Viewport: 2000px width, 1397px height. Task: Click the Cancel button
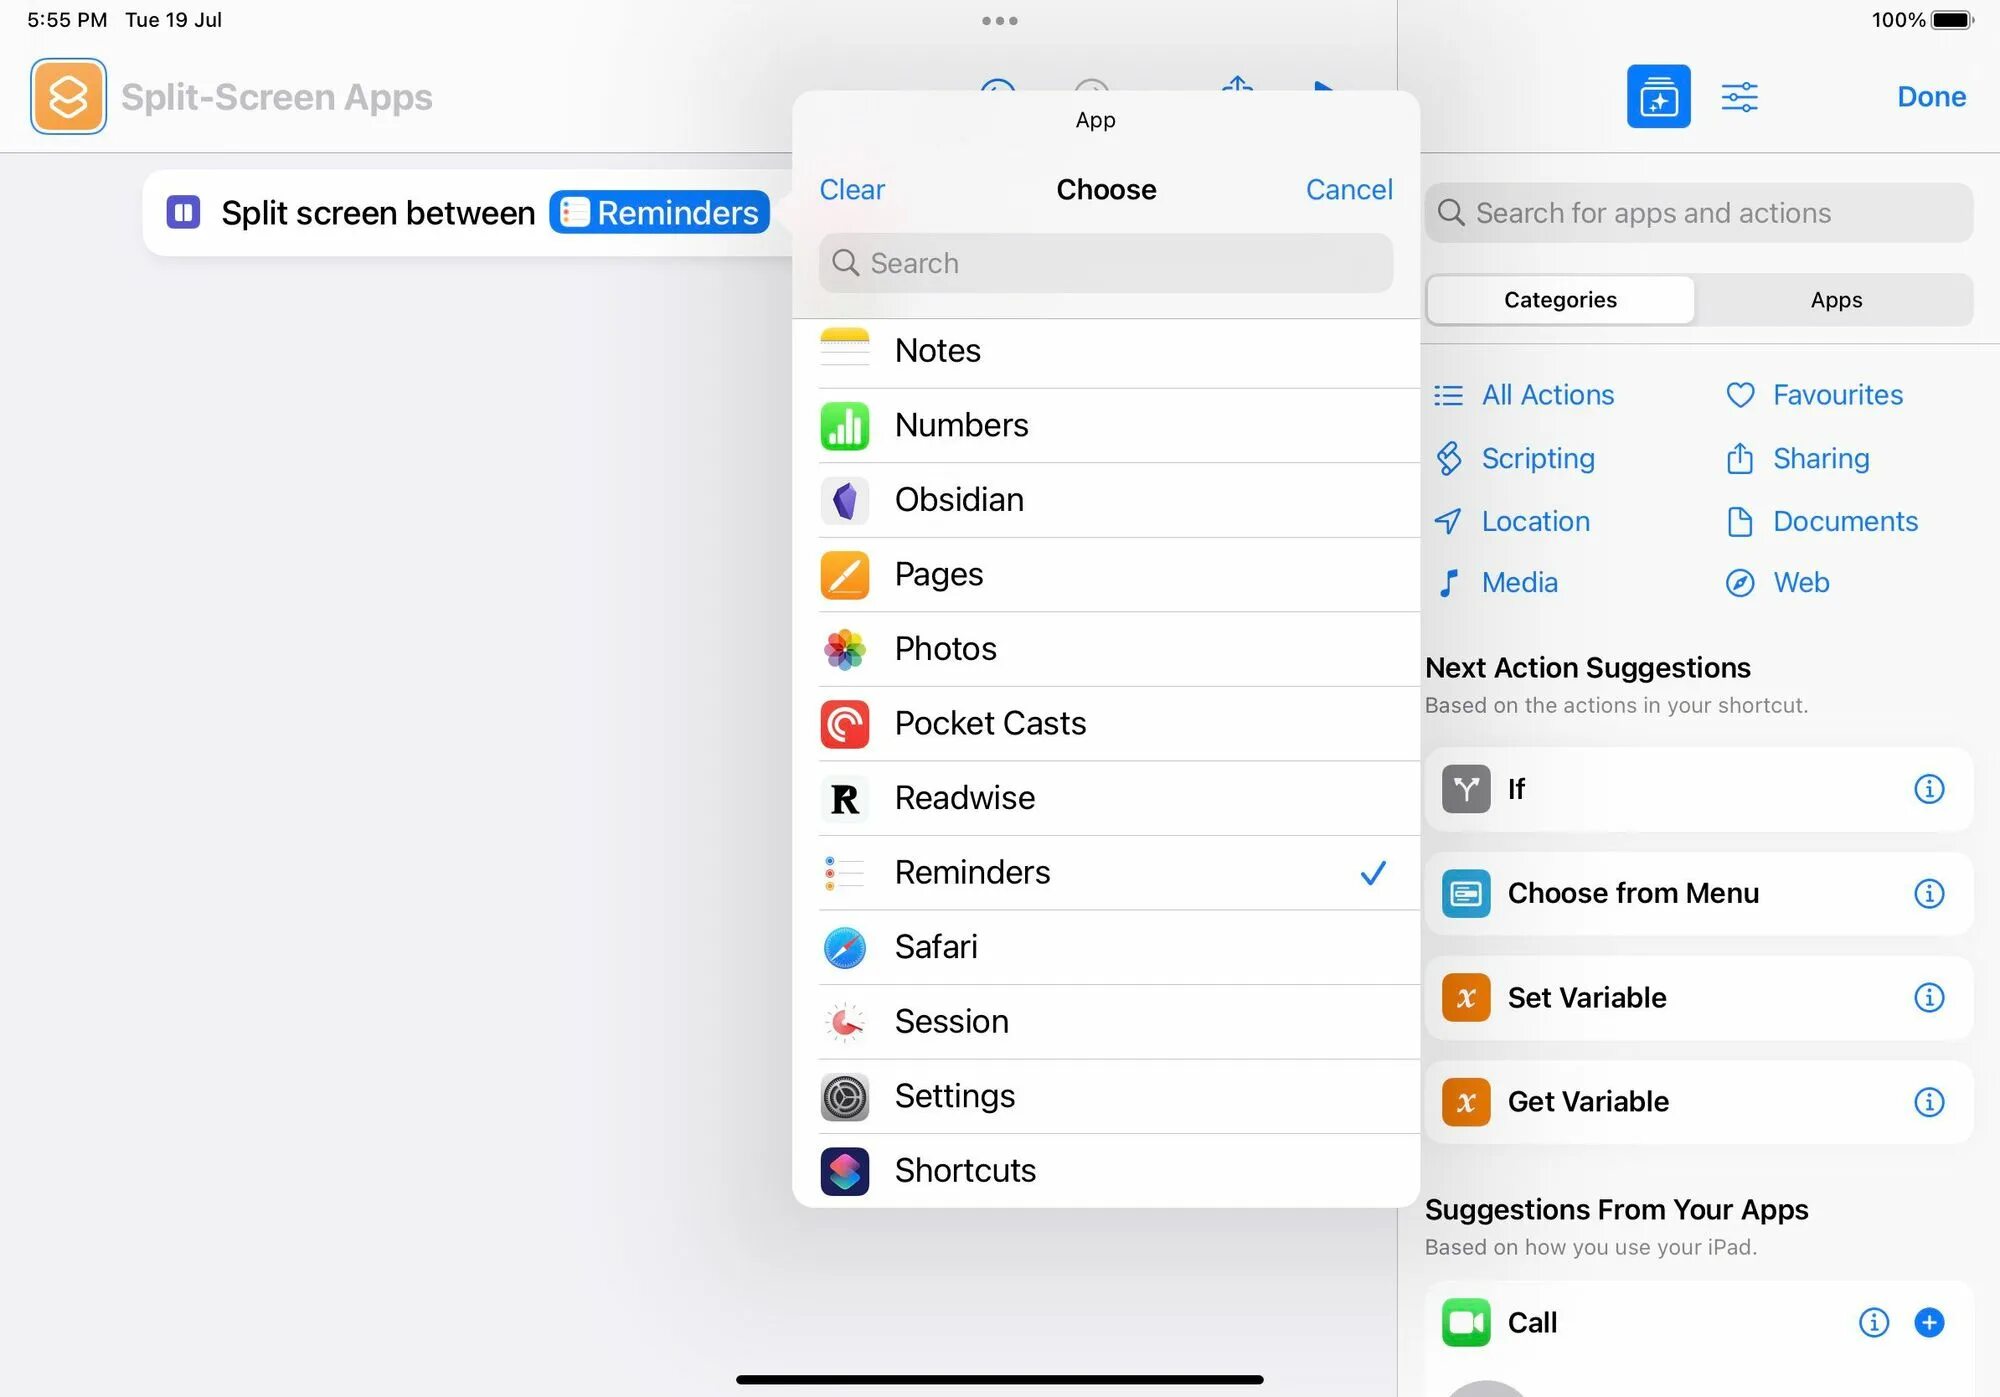(1348, 188)
